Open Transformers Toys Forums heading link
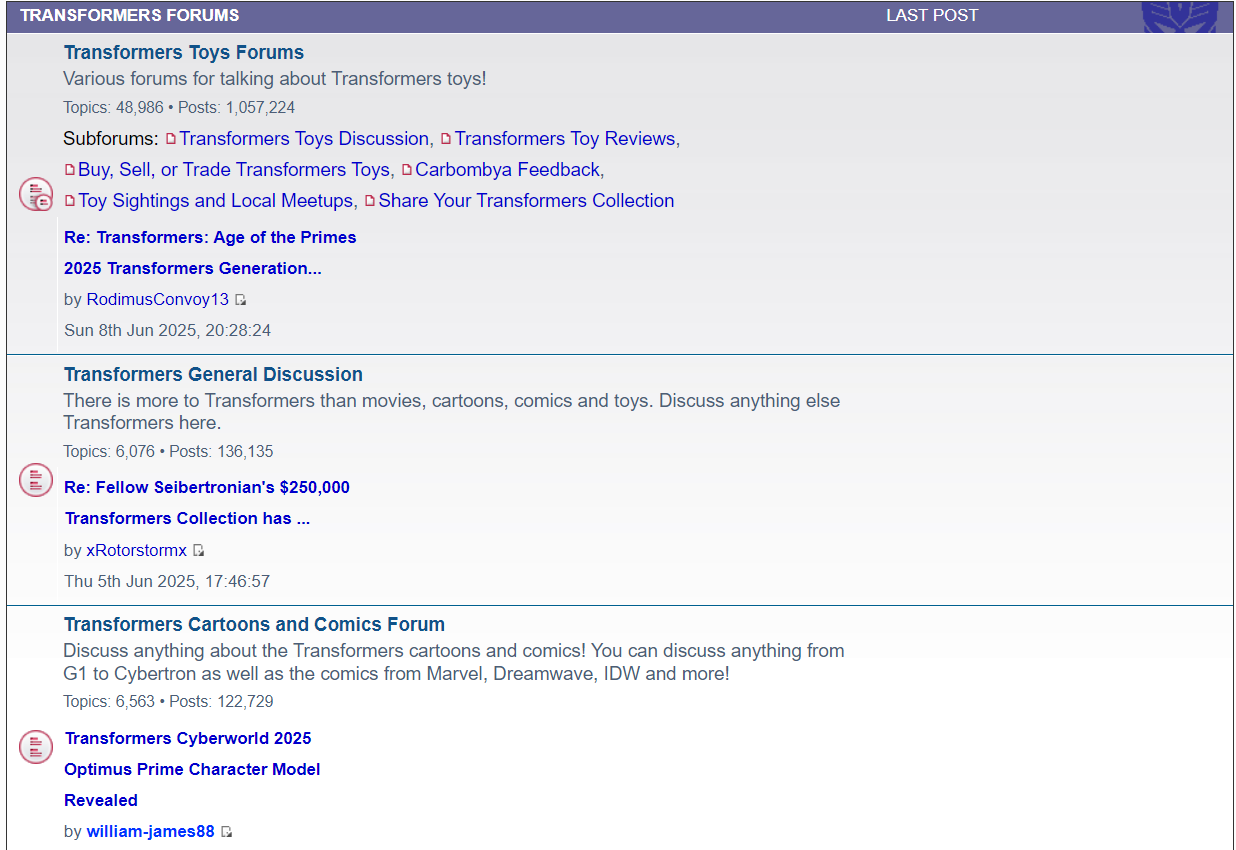 point(183,52)
